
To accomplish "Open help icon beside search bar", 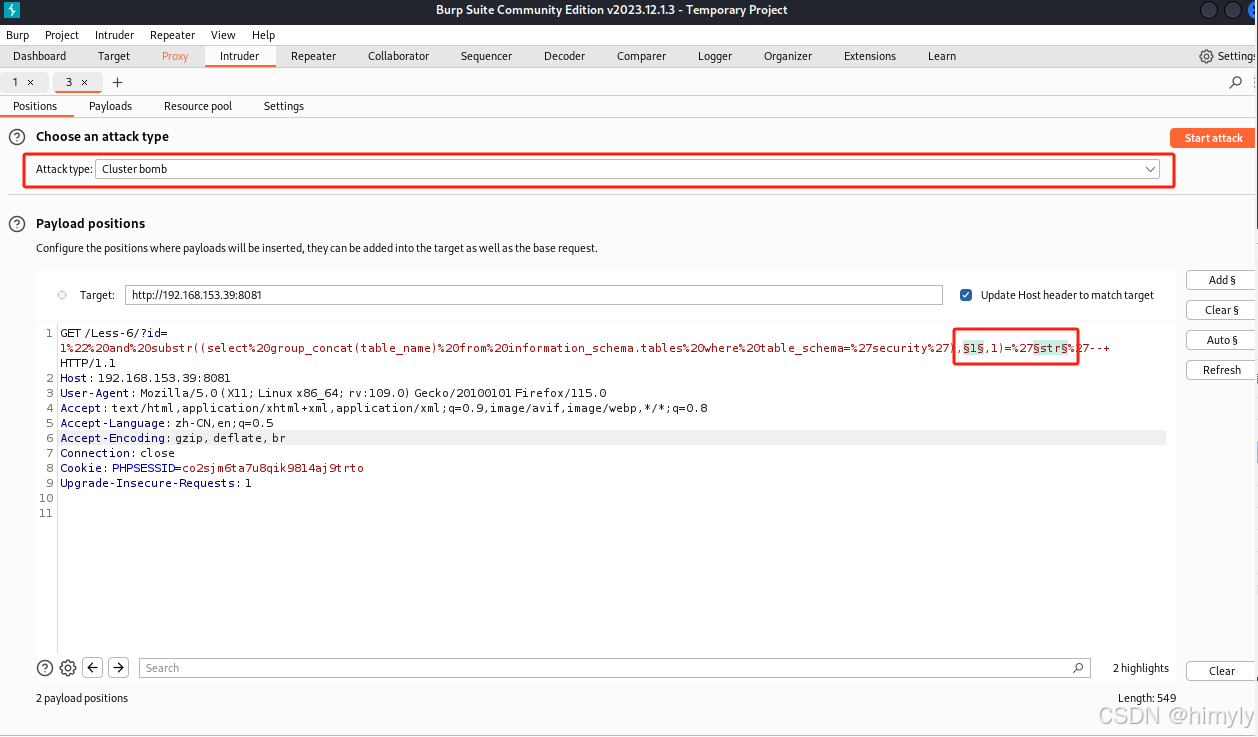I will [44, 668].
